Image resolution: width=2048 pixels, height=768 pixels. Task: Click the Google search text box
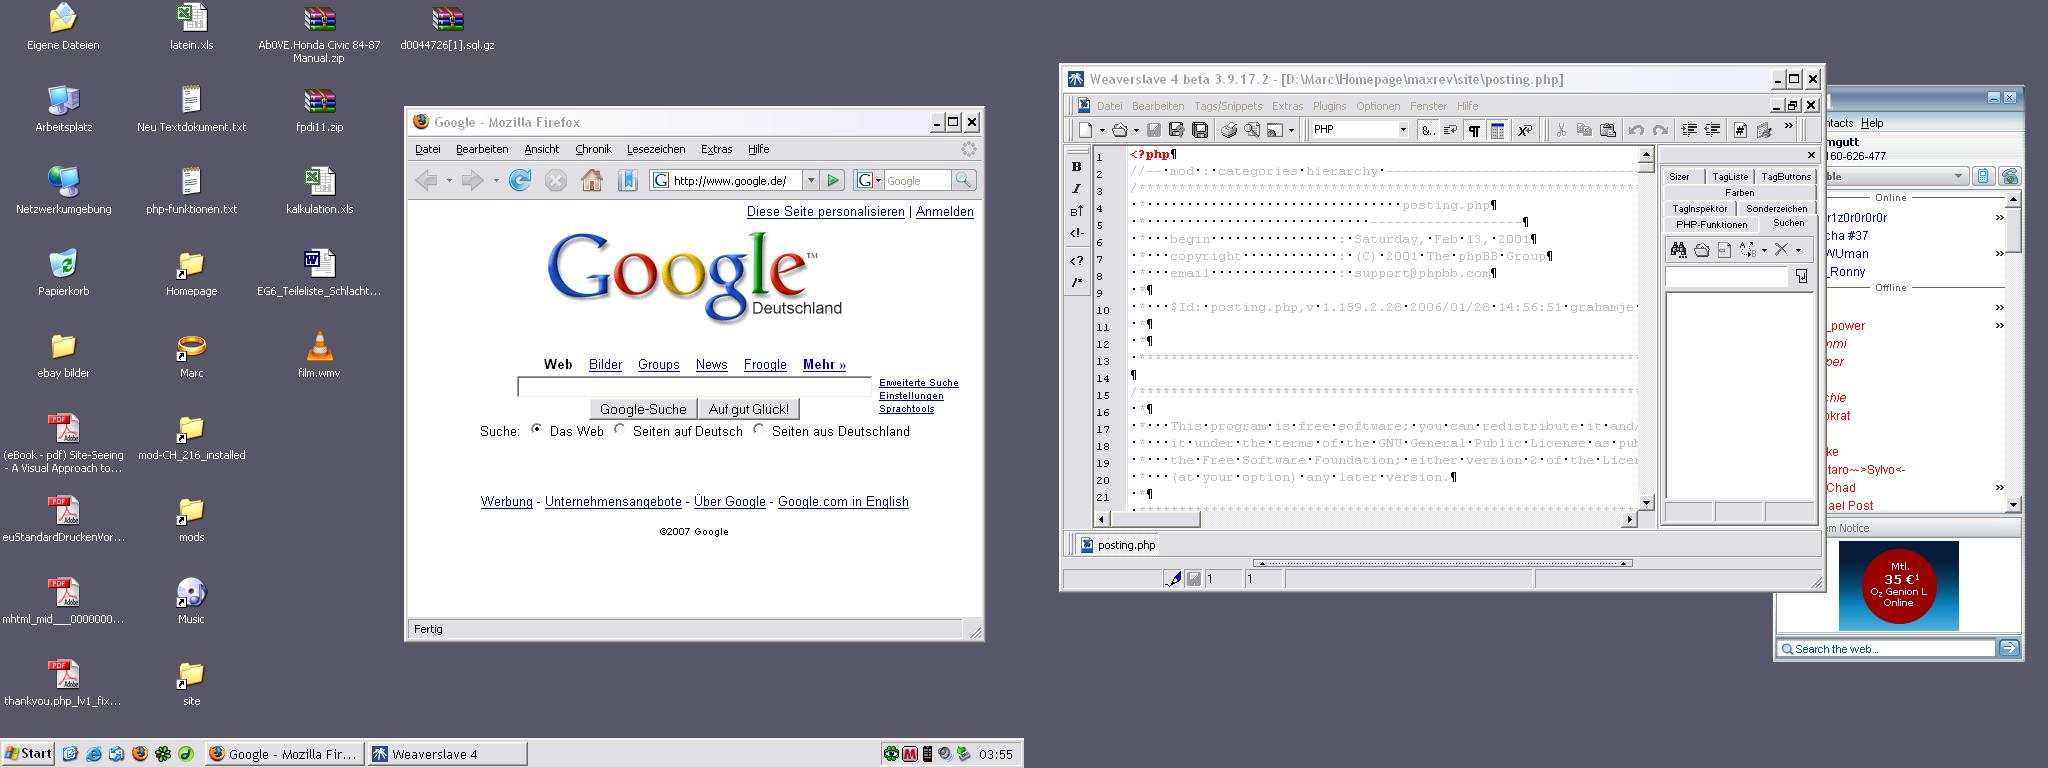tap(695, 387)
